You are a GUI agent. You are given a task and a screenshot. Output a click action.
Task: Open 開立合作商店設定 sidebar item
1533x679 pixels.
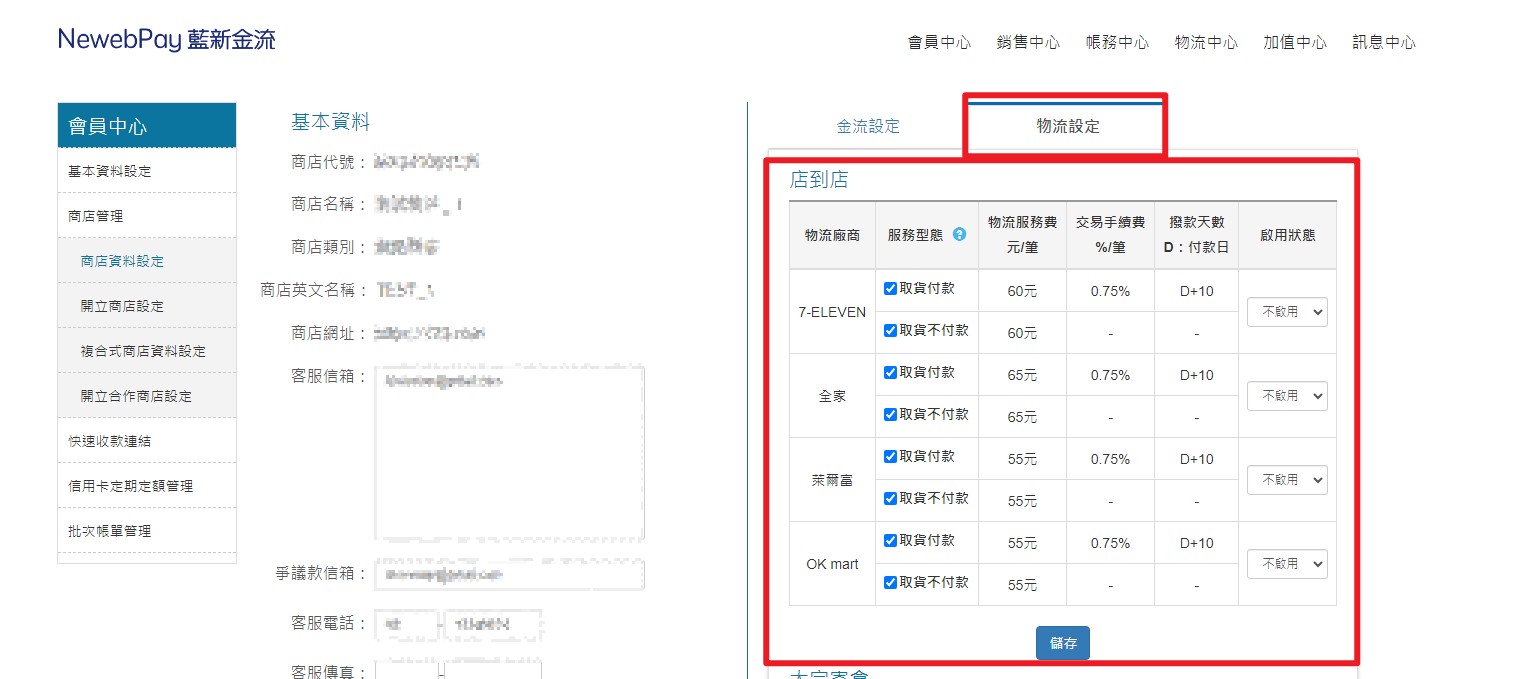pyautogui.click(x=147, y=396)
